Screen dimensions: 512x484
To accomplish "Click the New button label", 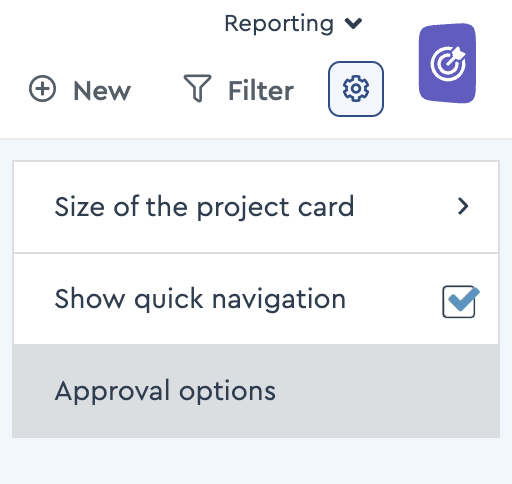I will click(x=102, y=91).
